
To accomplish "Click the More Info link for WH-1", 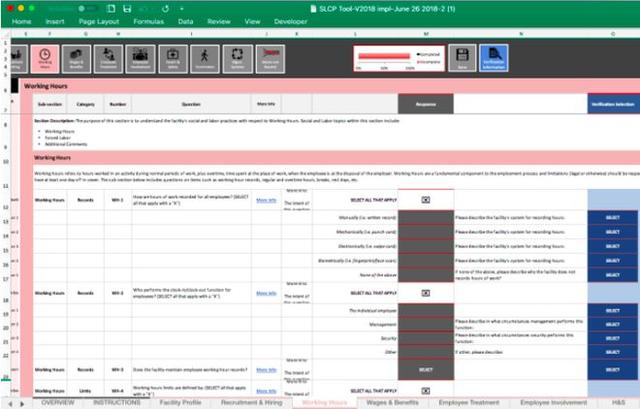I will click(266, 200).
